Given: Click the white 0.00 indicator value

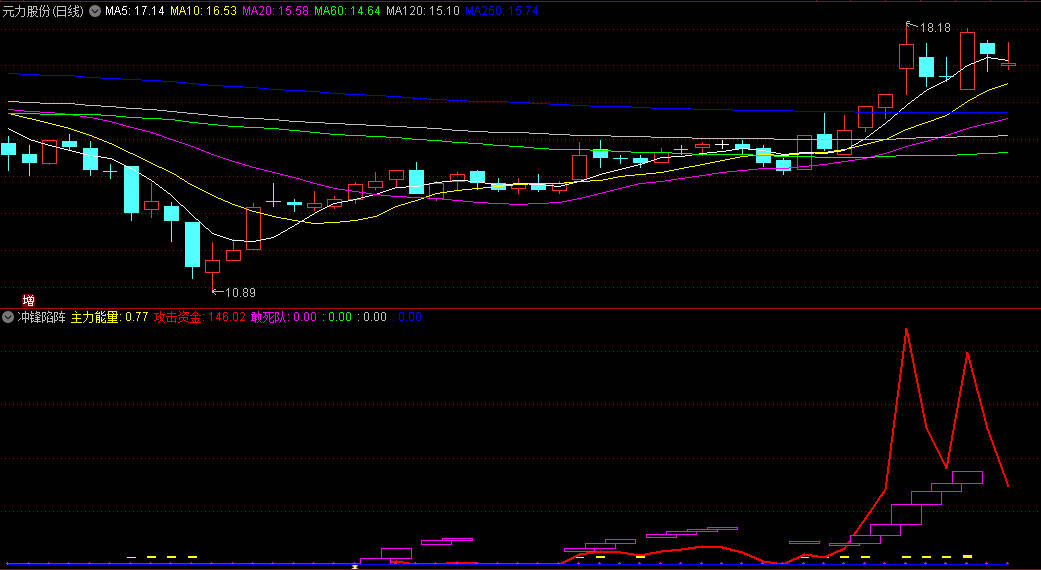Looking at the screenshot, I should 374,317.
